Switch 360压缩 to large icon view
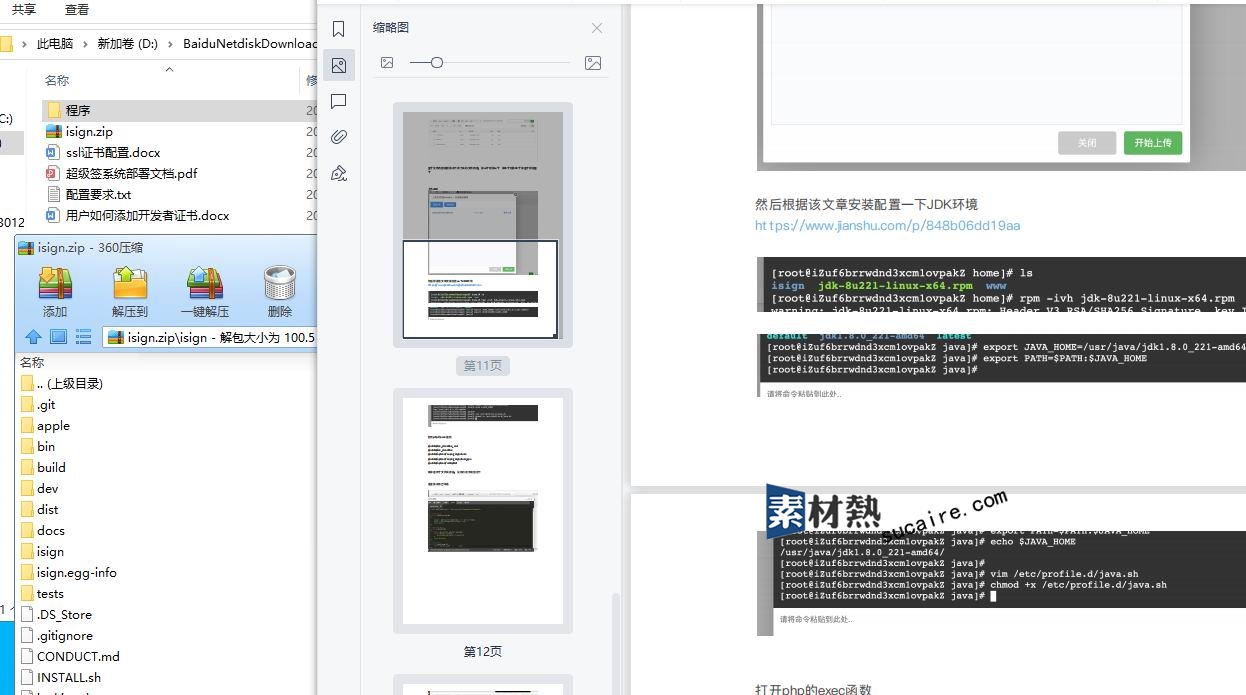The height and width of the screenshot is (695, 1246). [58, 337]
